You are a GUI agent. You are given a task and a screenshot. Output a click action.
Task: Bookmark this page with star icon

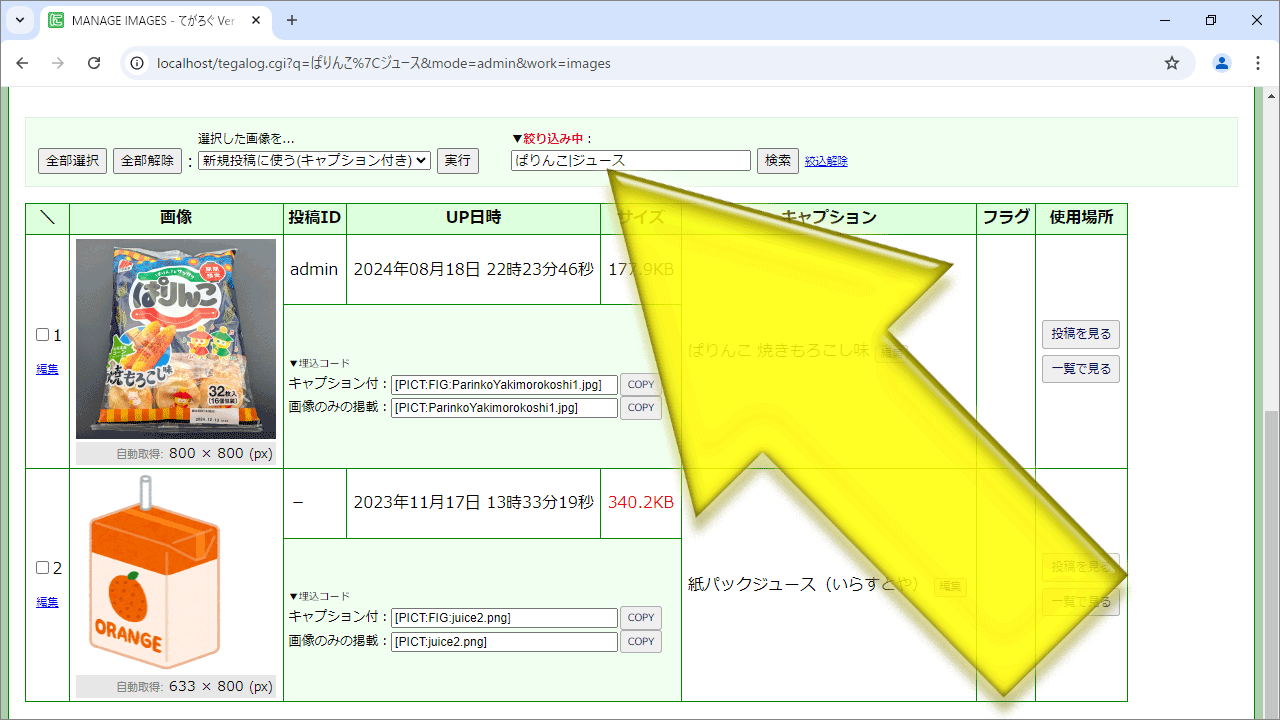point(1172,63)
